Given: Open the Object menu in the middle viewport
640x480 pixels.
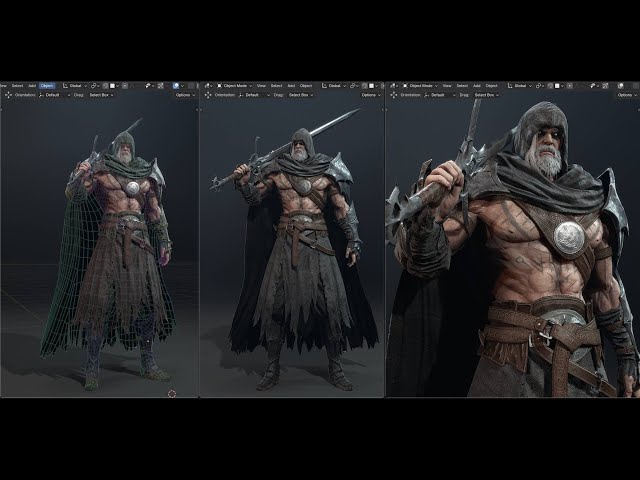Looking at the screenshot, I should (306, 86).
